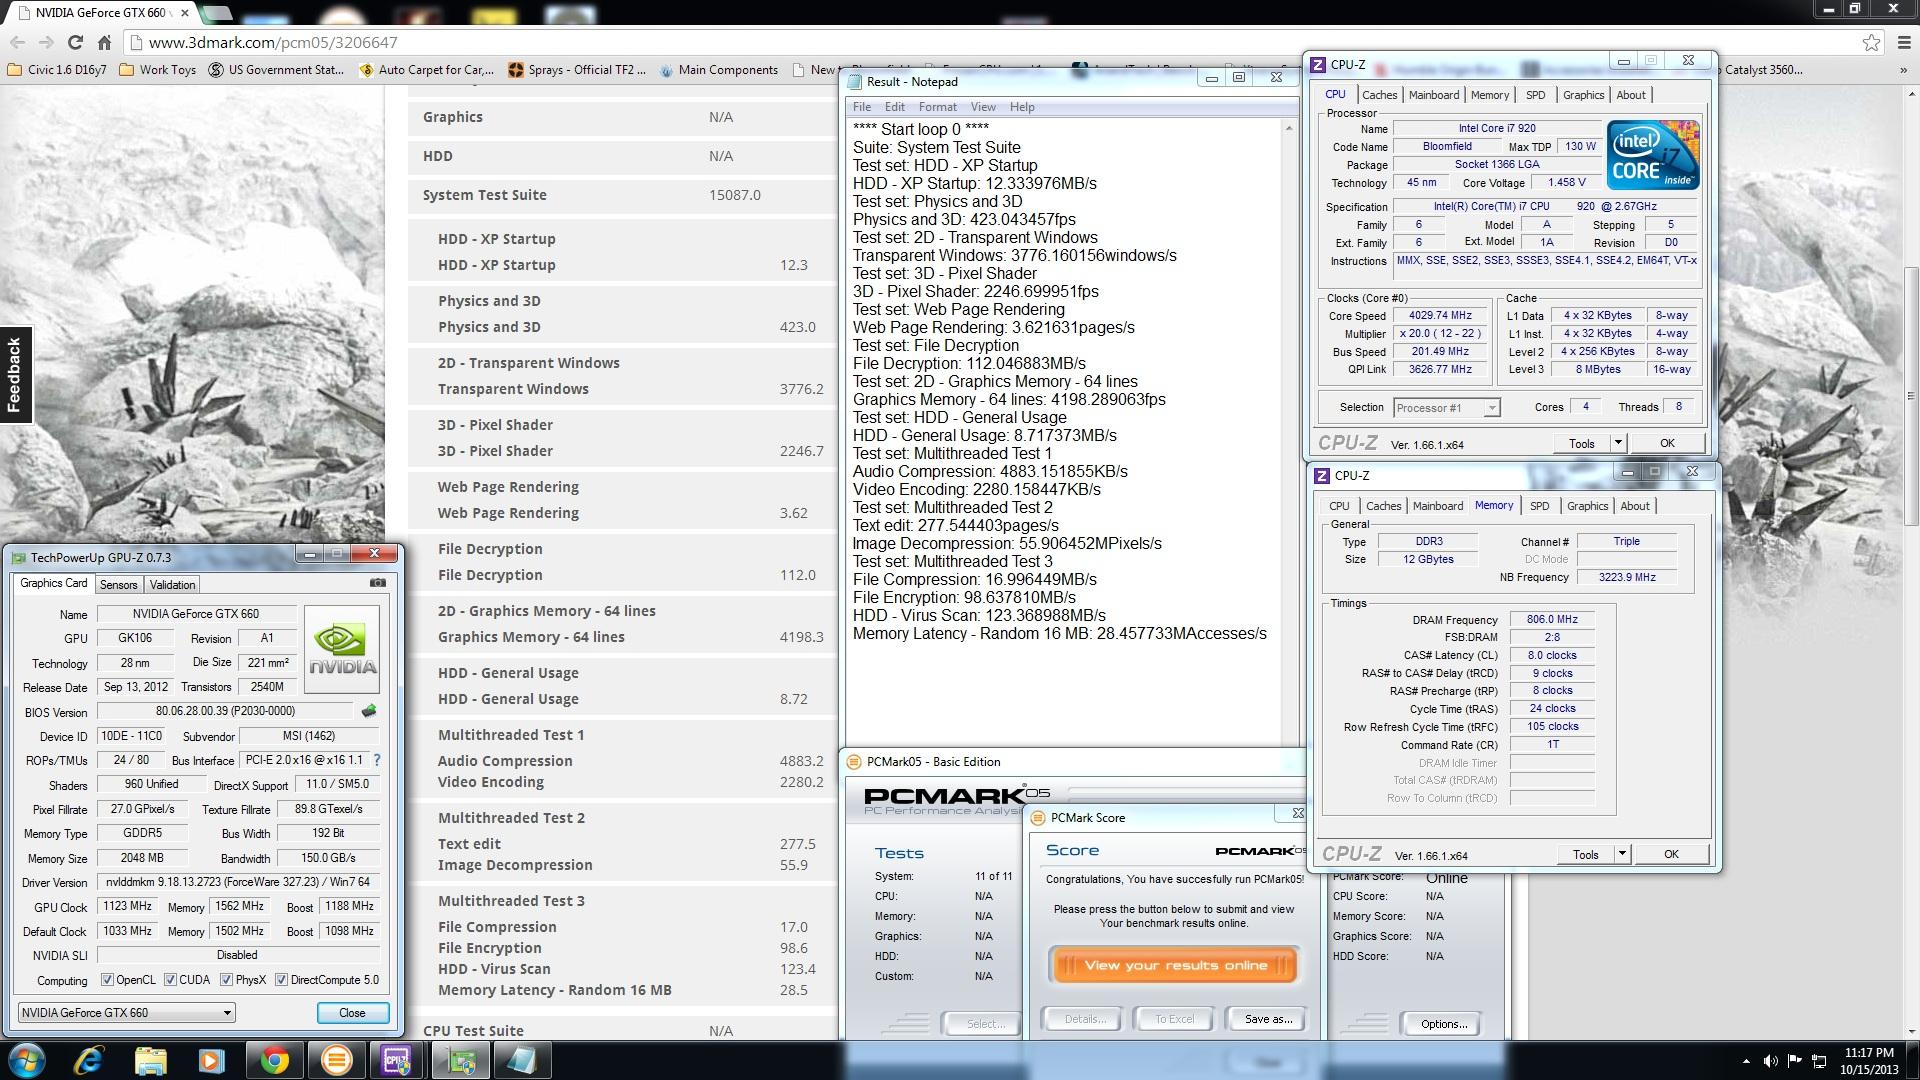Show hidden system tray icons
This screenshot has height=1080, width=1920.
[1746, 1061]
